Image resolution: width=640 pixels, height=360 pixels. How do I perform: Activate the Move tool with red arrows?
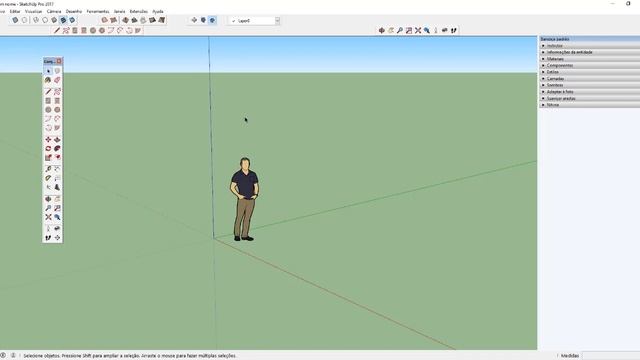pos(48,140)
